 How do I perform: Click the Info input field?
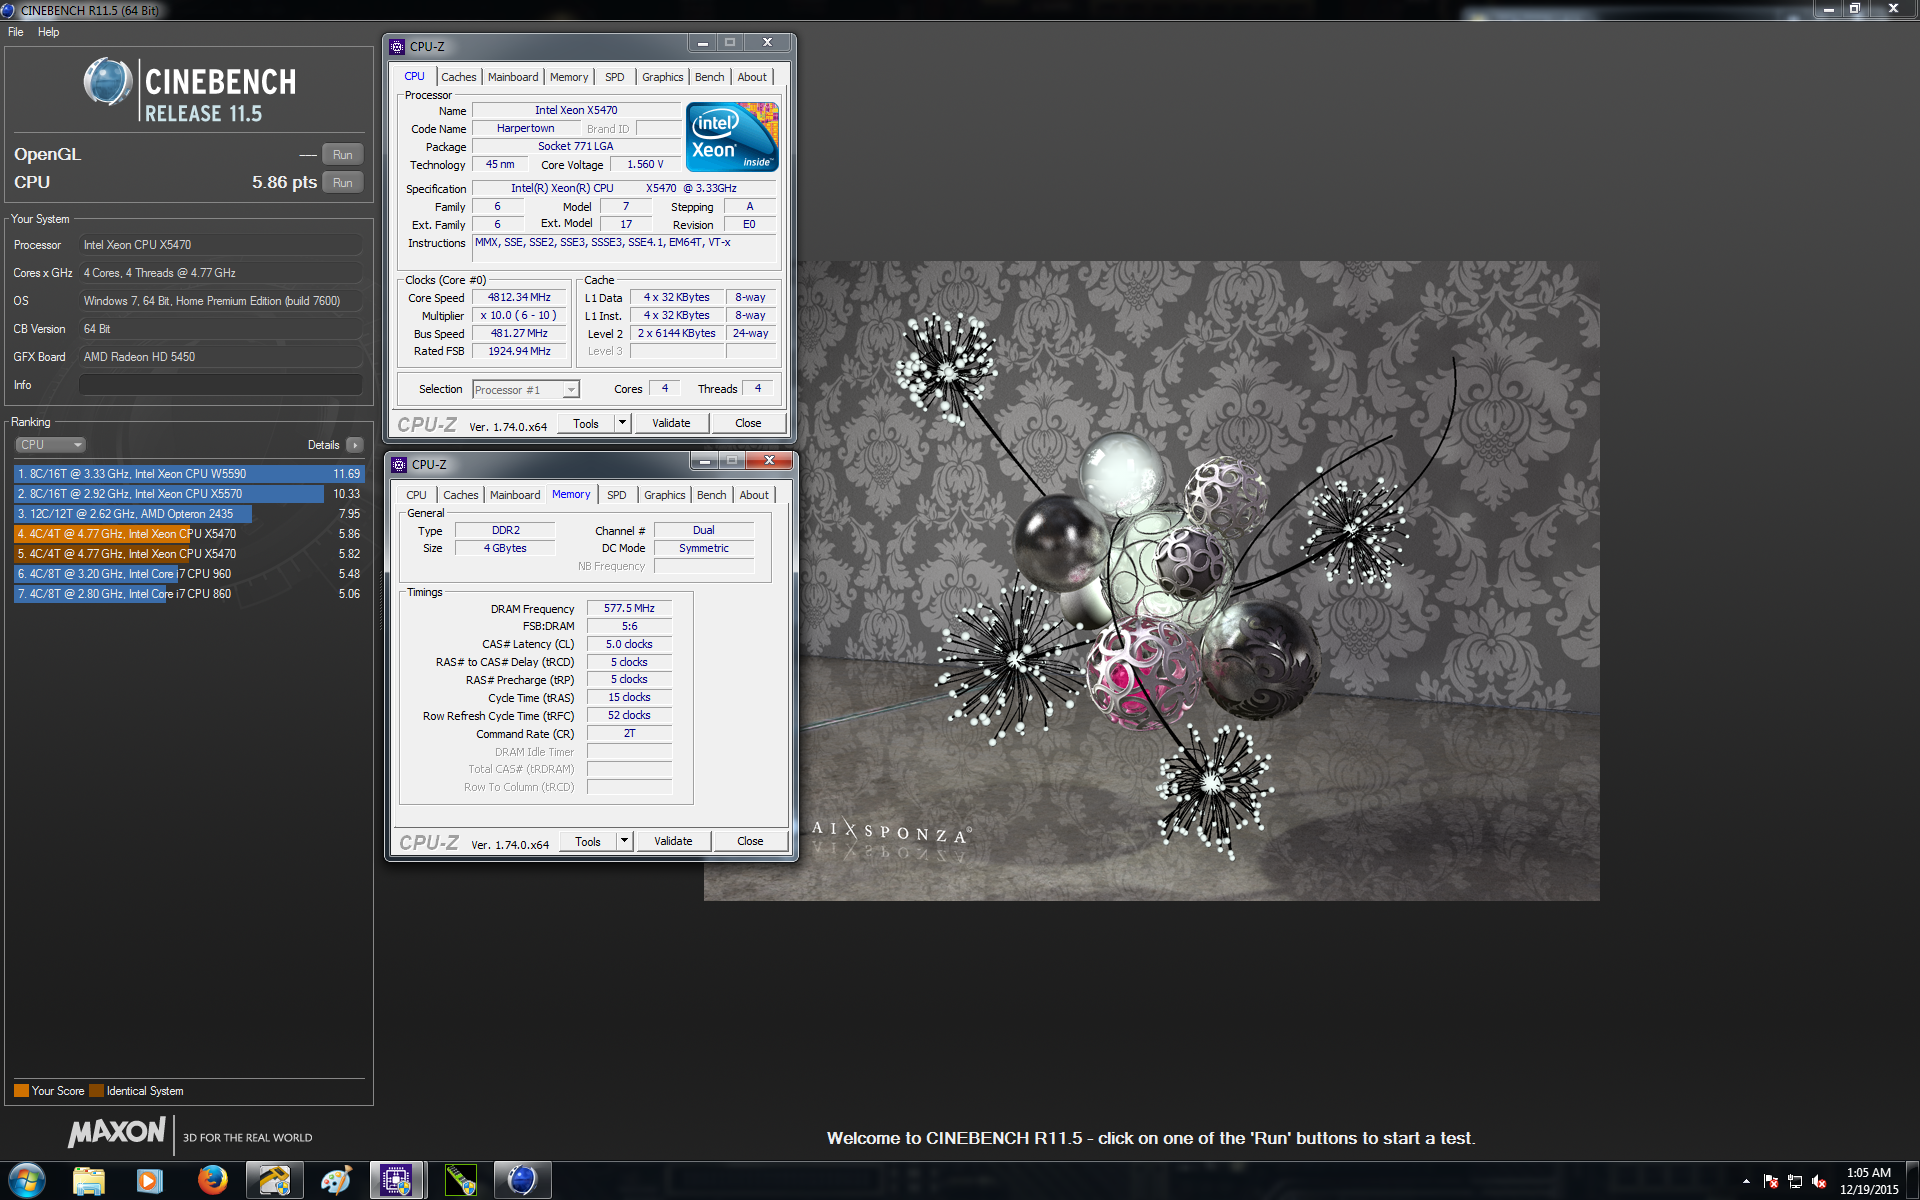(x=221, y=385)
